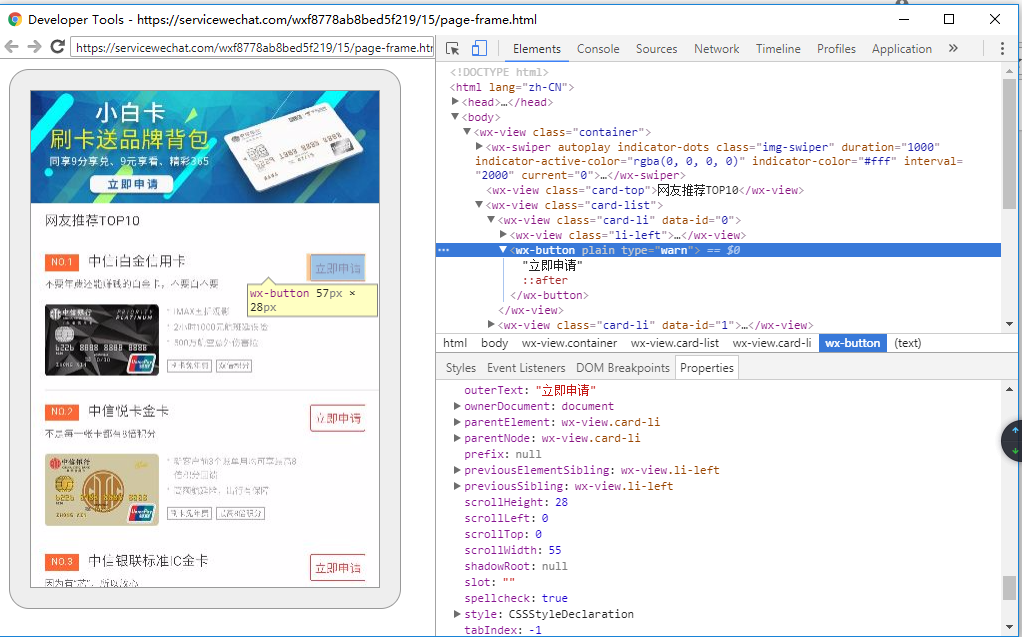The height and width of the screenshot is (637, 1022).
Task: Click the spellcheck: true property
Action: click(x=516, y=598)
